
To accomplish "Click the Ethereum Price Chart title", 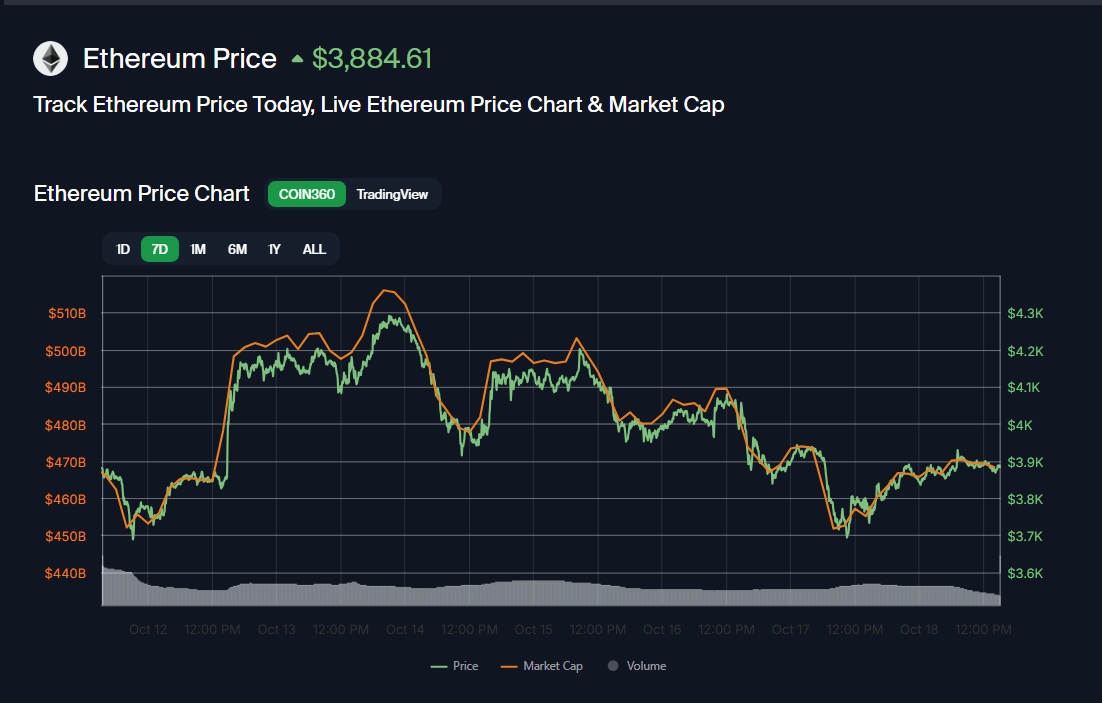I will (141, 194).
